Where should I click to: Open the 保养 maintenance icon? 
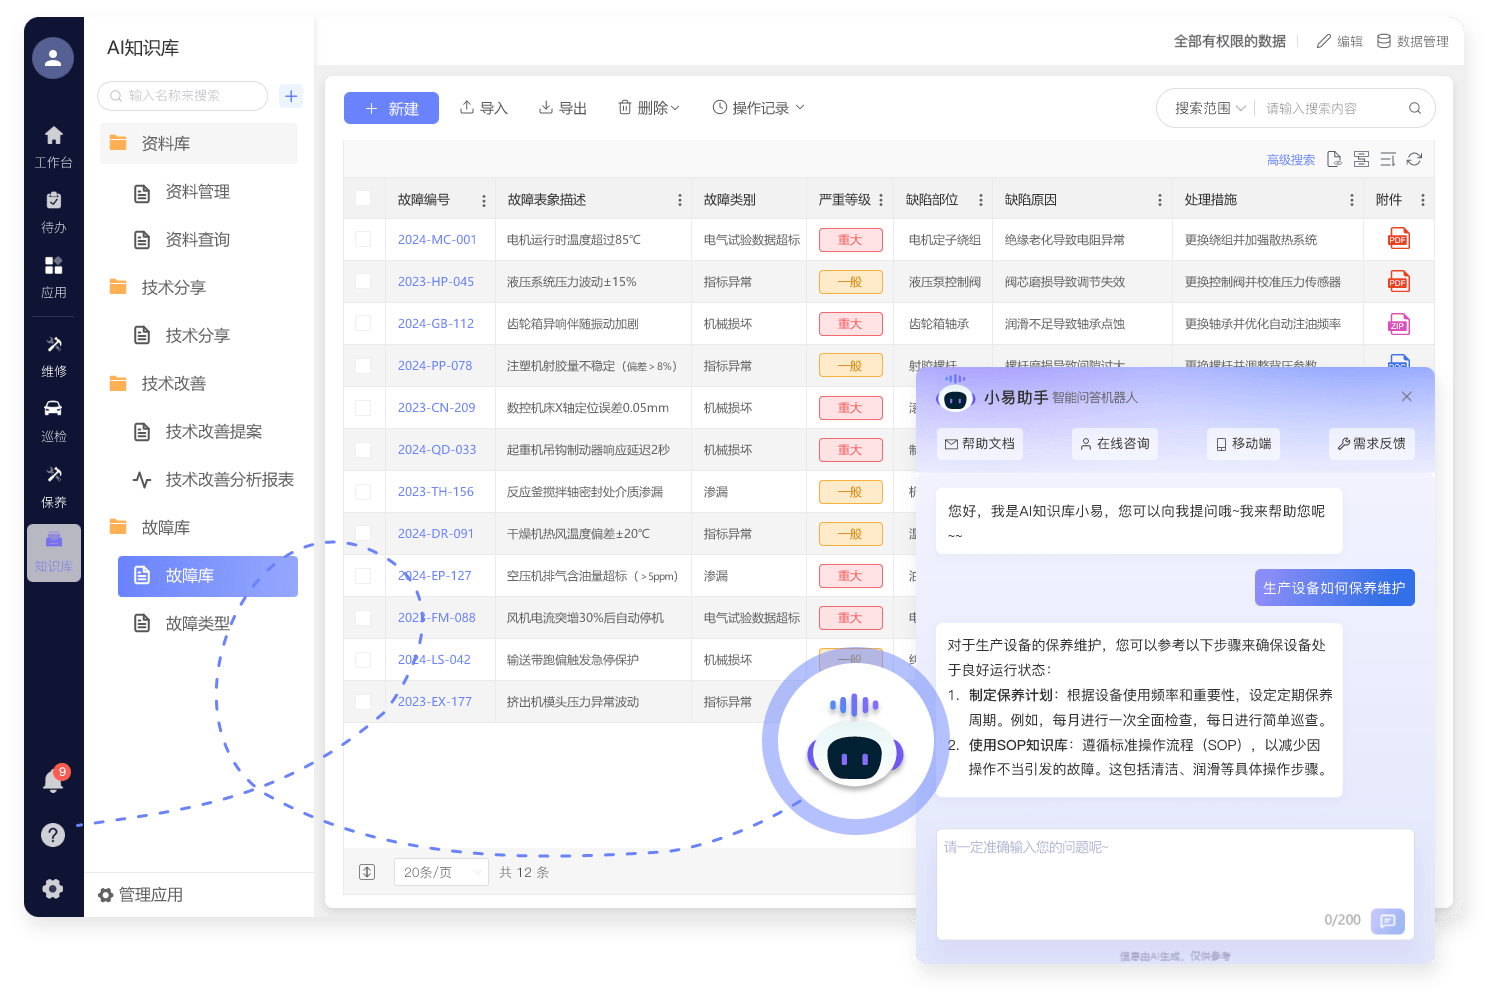[x=54, y=475]
